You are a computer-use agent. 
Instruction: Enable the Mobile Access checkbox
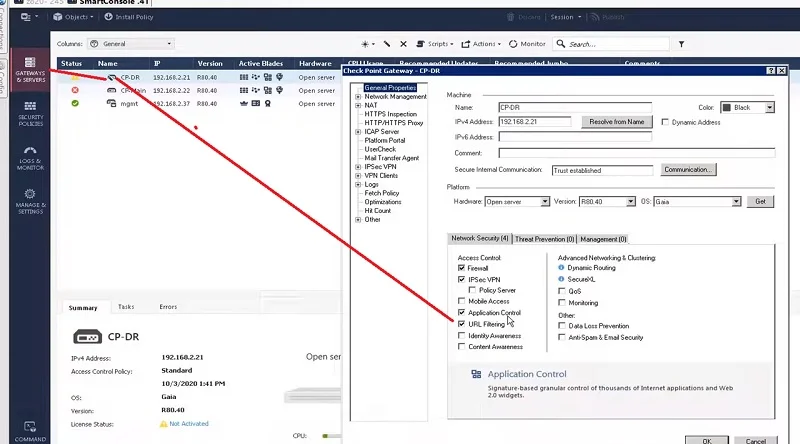click(x=462, y=301)
